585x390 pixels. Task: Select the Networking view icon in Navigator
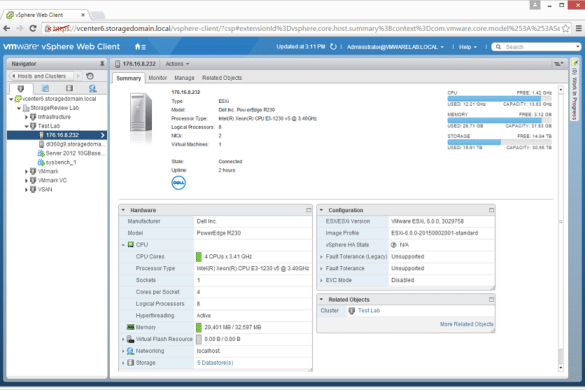pos(93,88)
